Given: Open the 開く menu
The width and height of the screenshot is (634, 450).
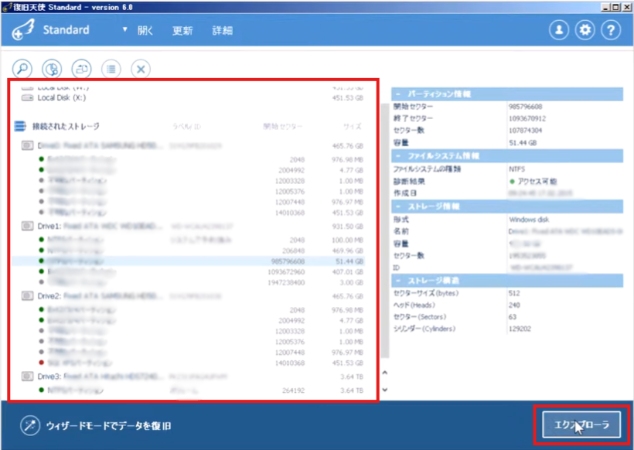Looking at the screenshot, I should [145, 30].
